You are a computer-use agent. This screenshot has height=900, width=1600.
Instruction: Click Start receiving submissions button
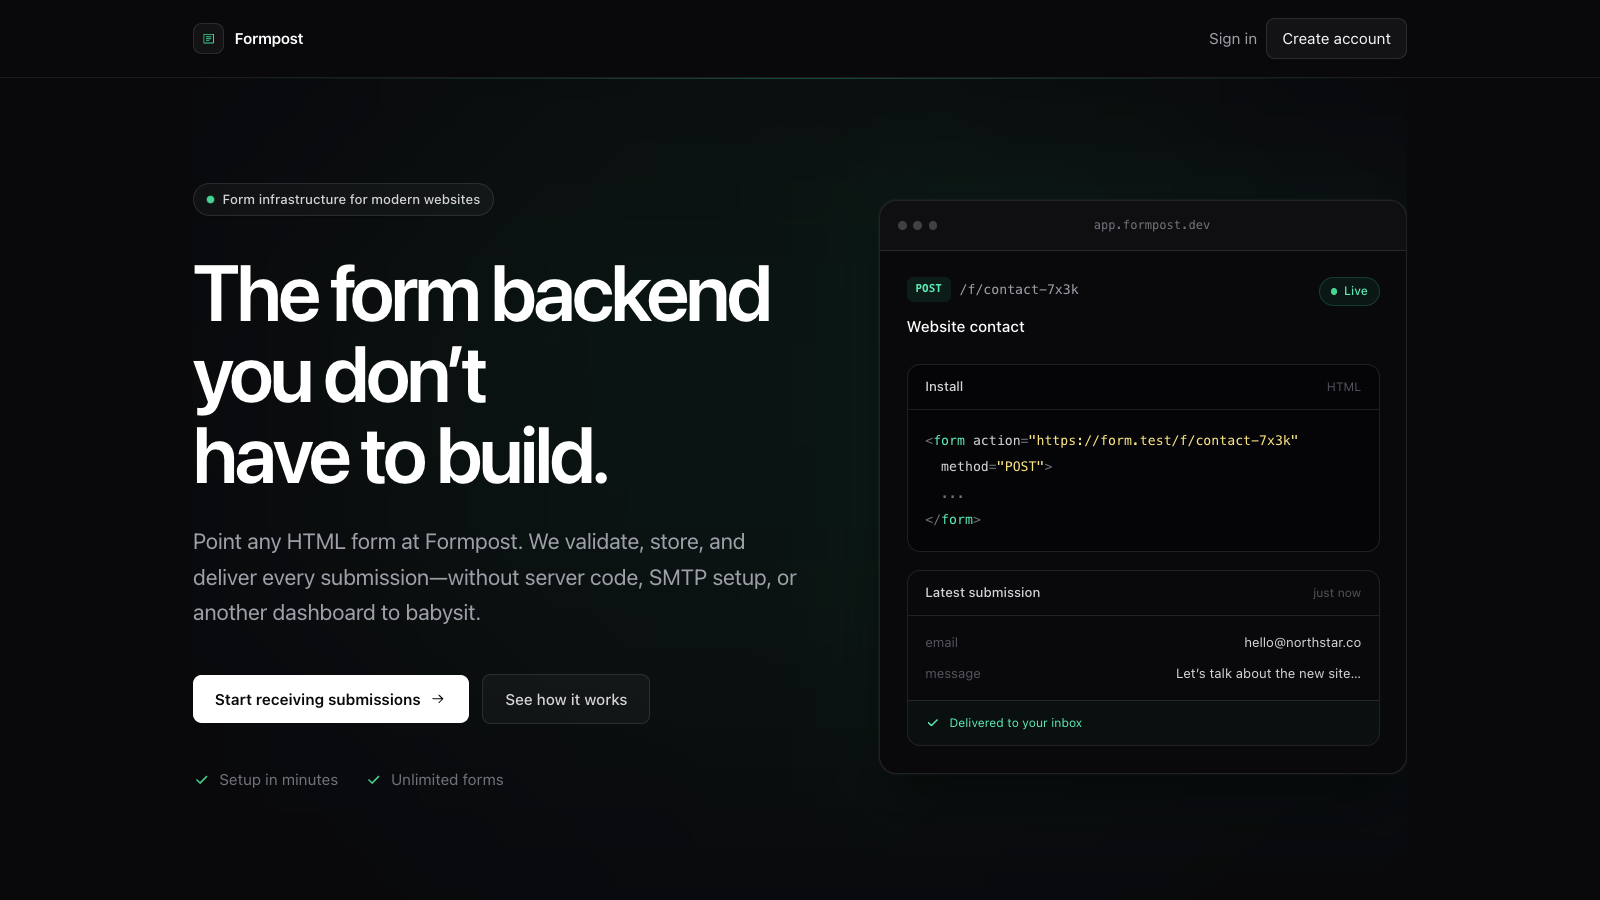331,699
